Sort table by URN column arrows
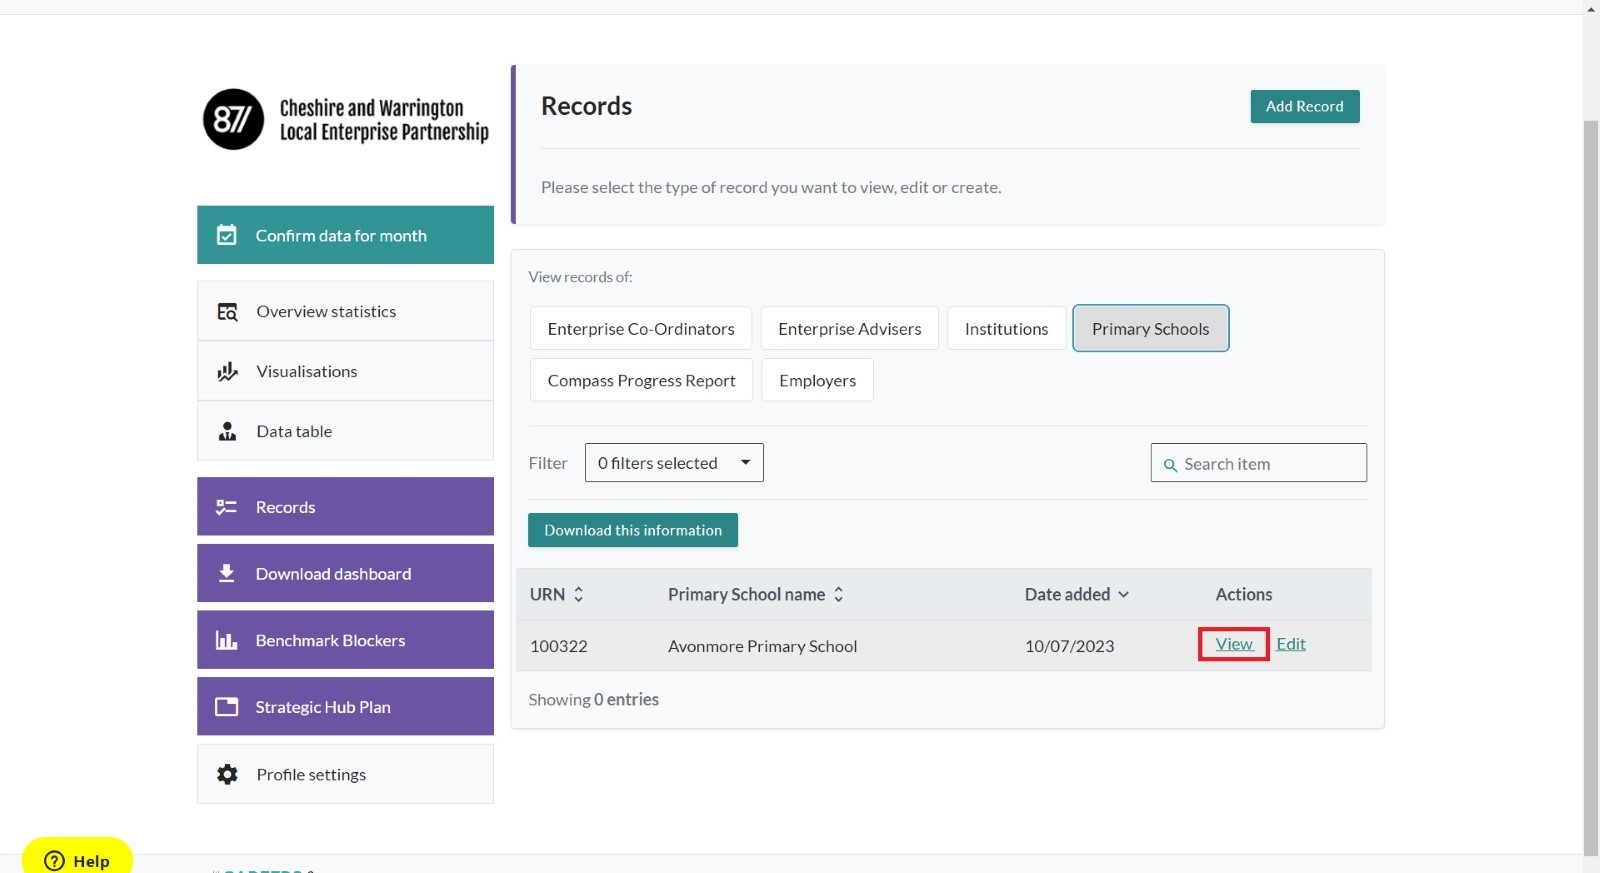The width and height of the screenshot is (1600, 873). (x=578, y=594)
